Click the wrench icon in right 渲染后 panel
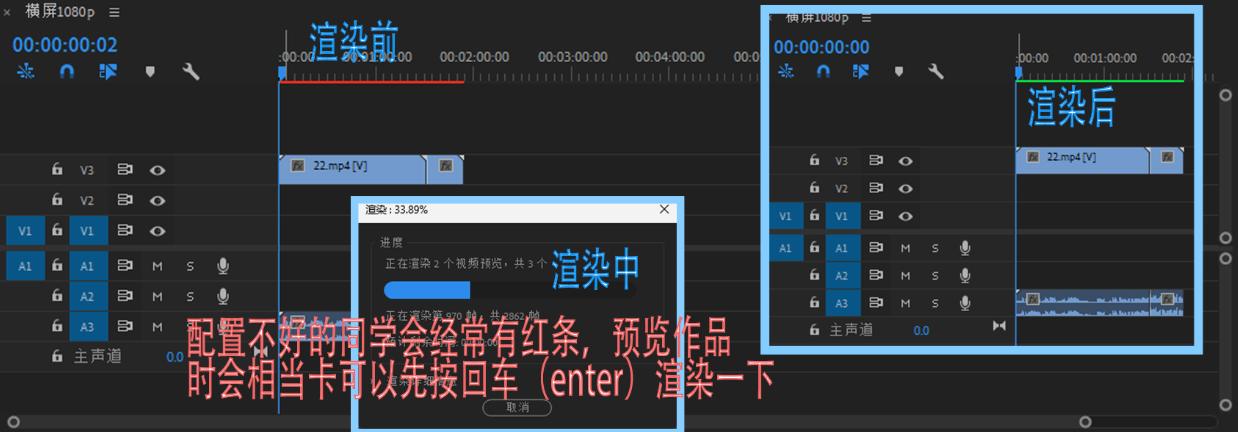The width and height of the screenshot is (1238, 432). click(936, 71)
